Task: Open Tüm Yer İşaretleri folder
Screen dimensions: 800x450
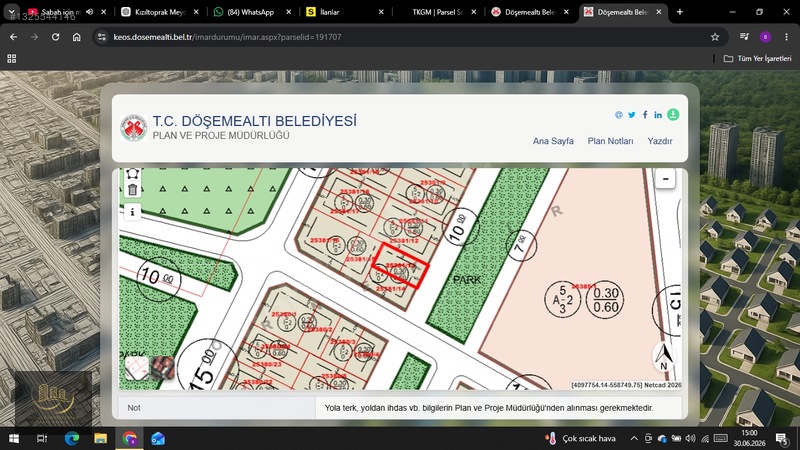Action: point(757,59)
